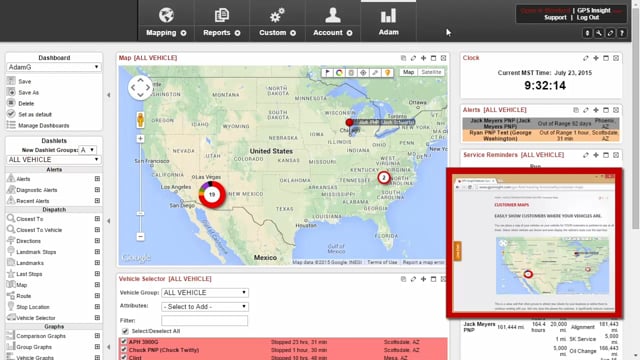This screenshot has width=640, height=360.
Task: Click the wrench settings icon in header
Action: pos(599,33)
